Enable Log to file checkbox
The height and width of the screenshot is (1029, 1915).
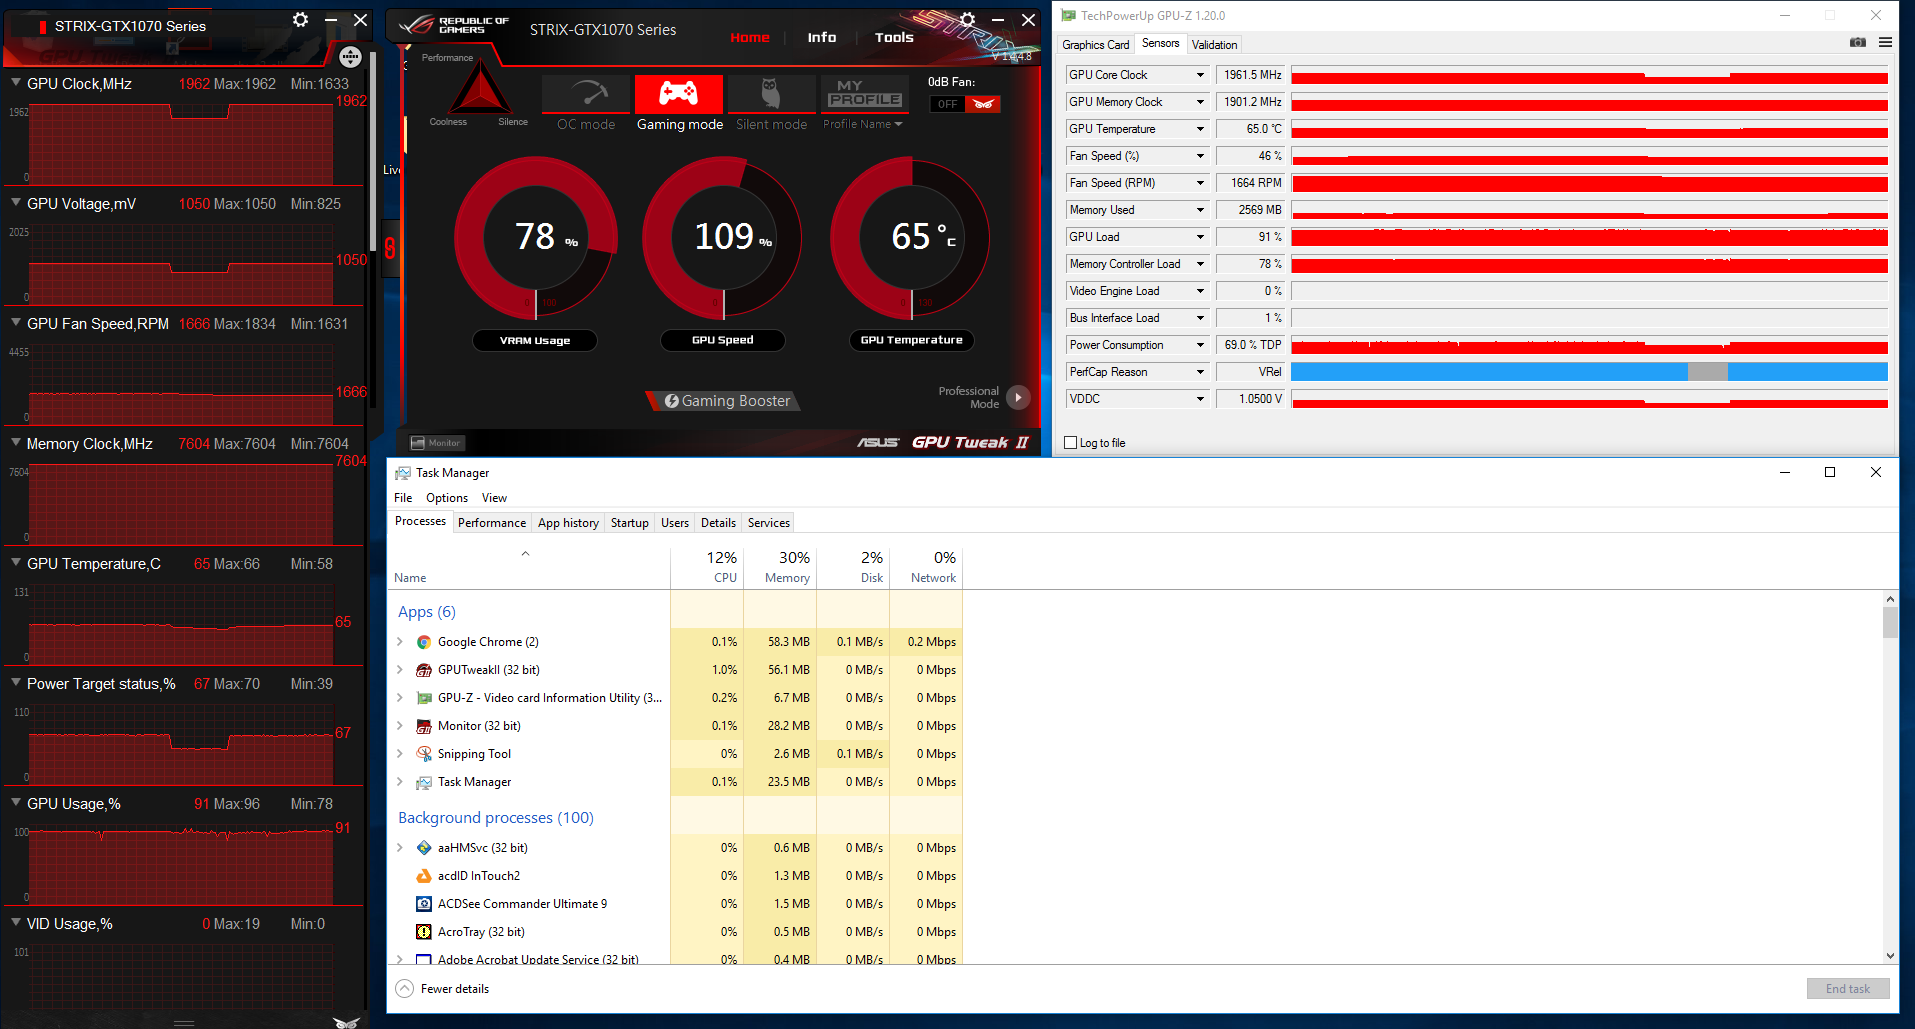pyautogui.click(x=1071, y=443)
